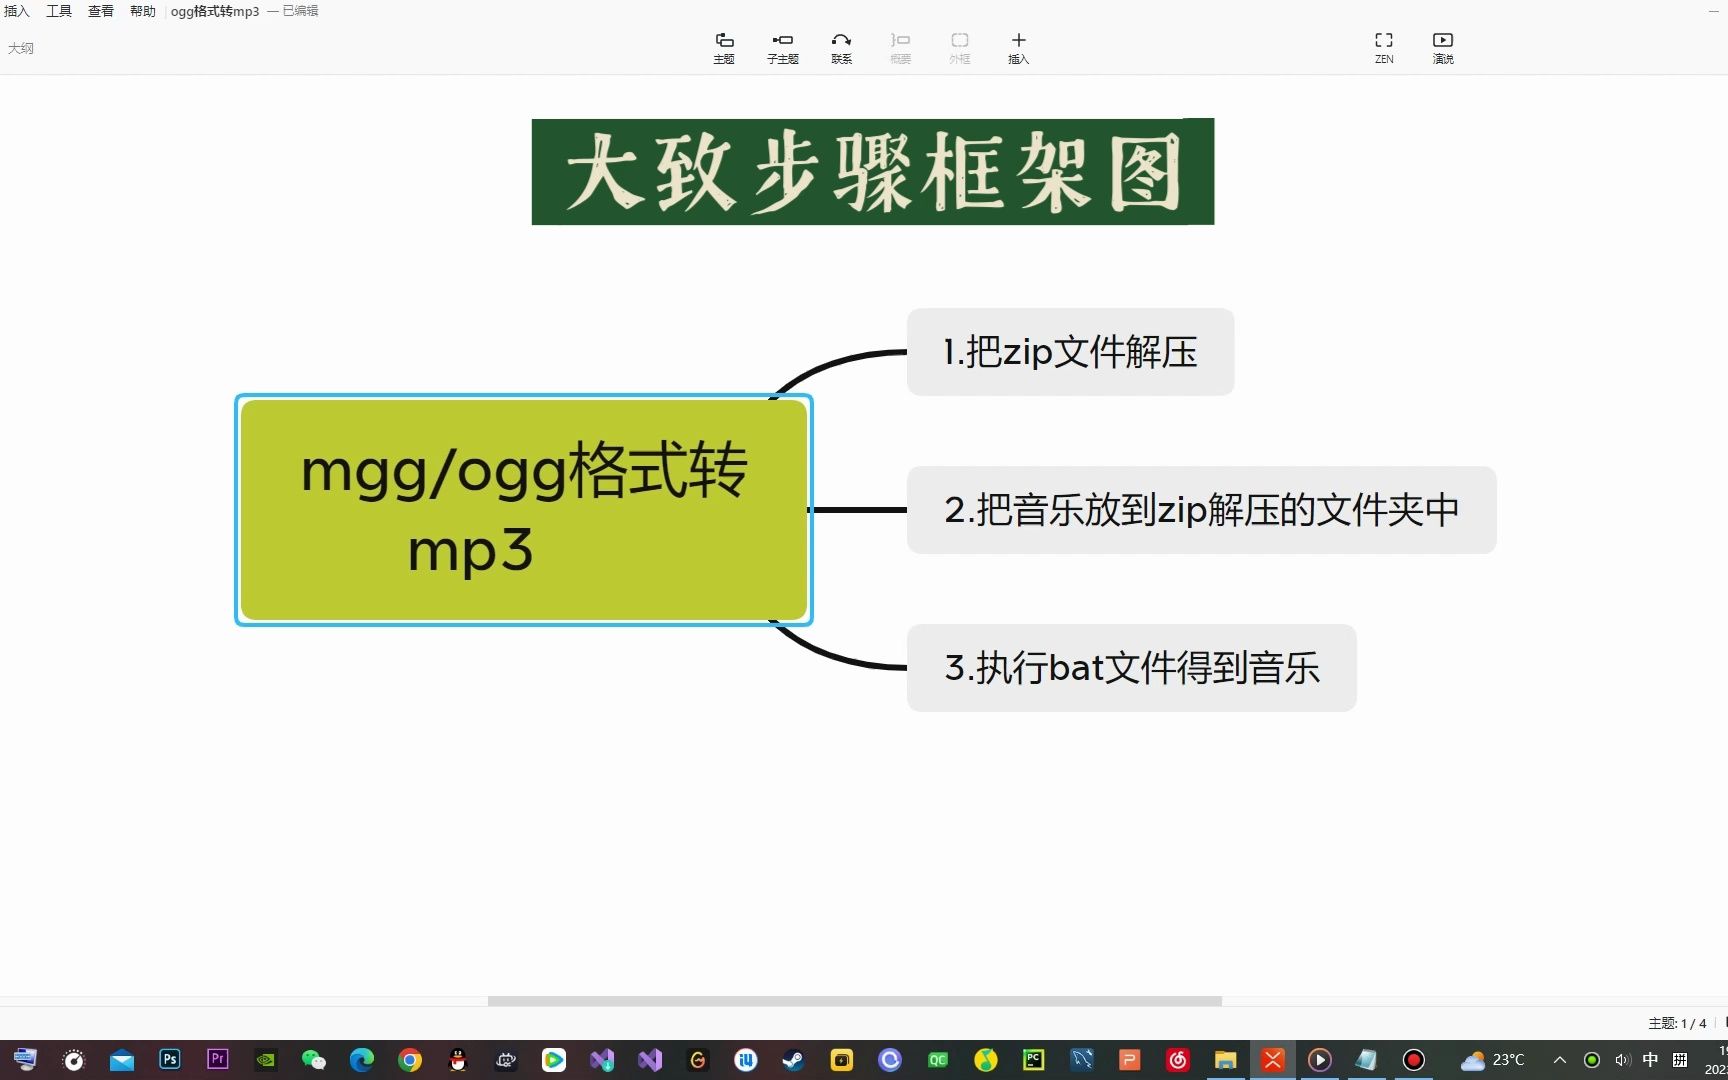
Task: Select the 概要 summary tool
Action: pos(899,46)
